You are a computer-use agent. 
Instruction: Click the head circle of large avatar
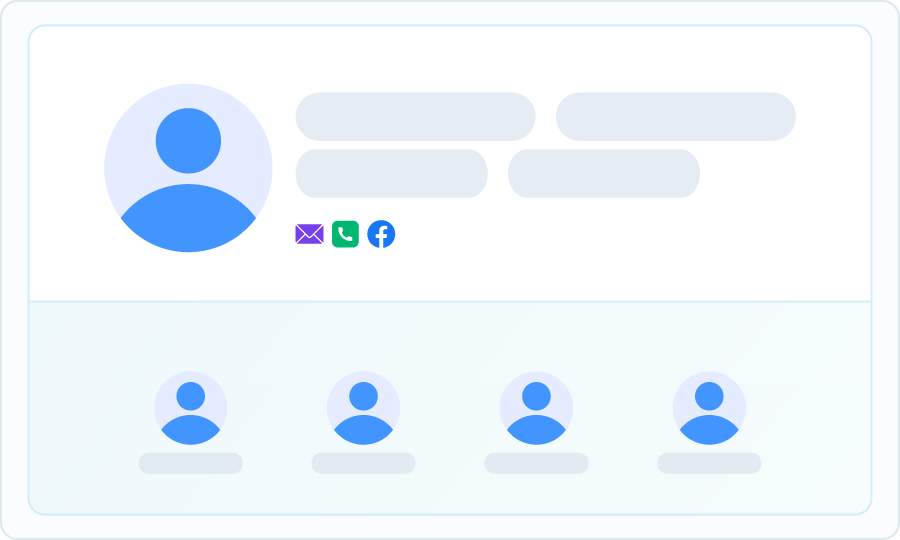tap(188, 141)
